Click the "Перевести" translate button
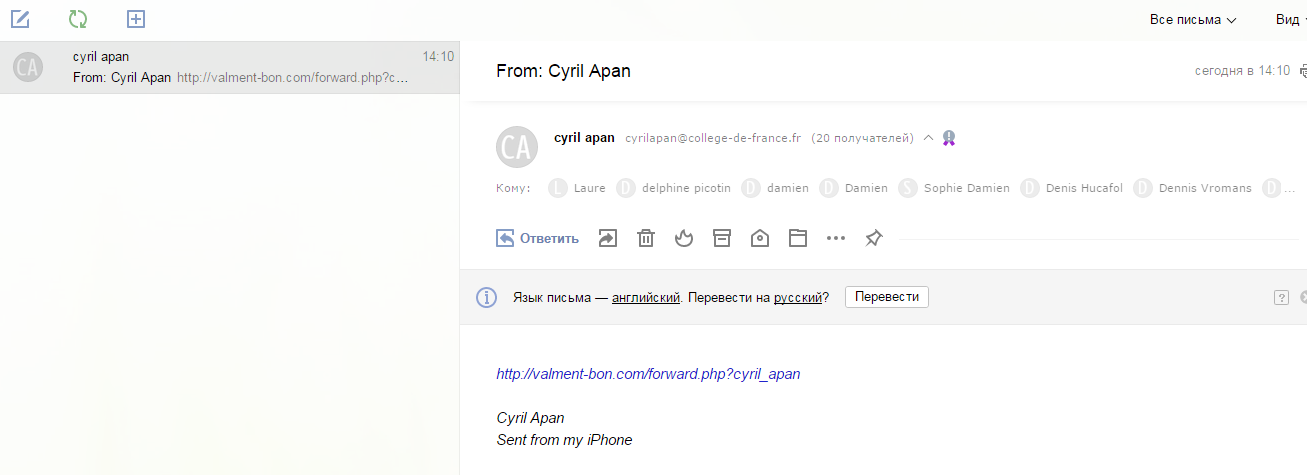 (x=886, y=297)
